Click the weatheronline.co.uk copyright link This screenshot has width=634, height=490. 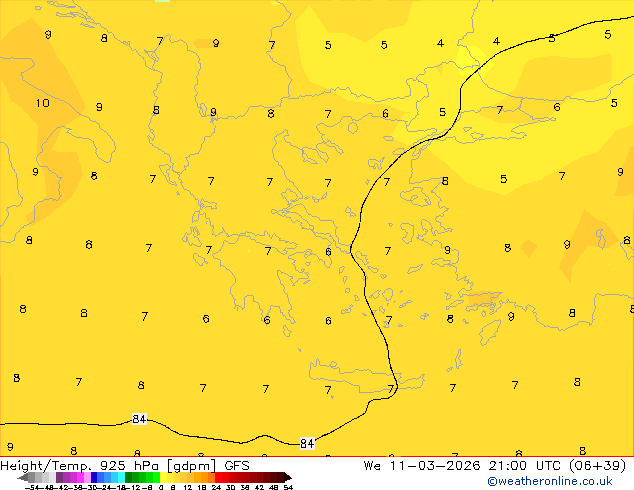point(550,481)
